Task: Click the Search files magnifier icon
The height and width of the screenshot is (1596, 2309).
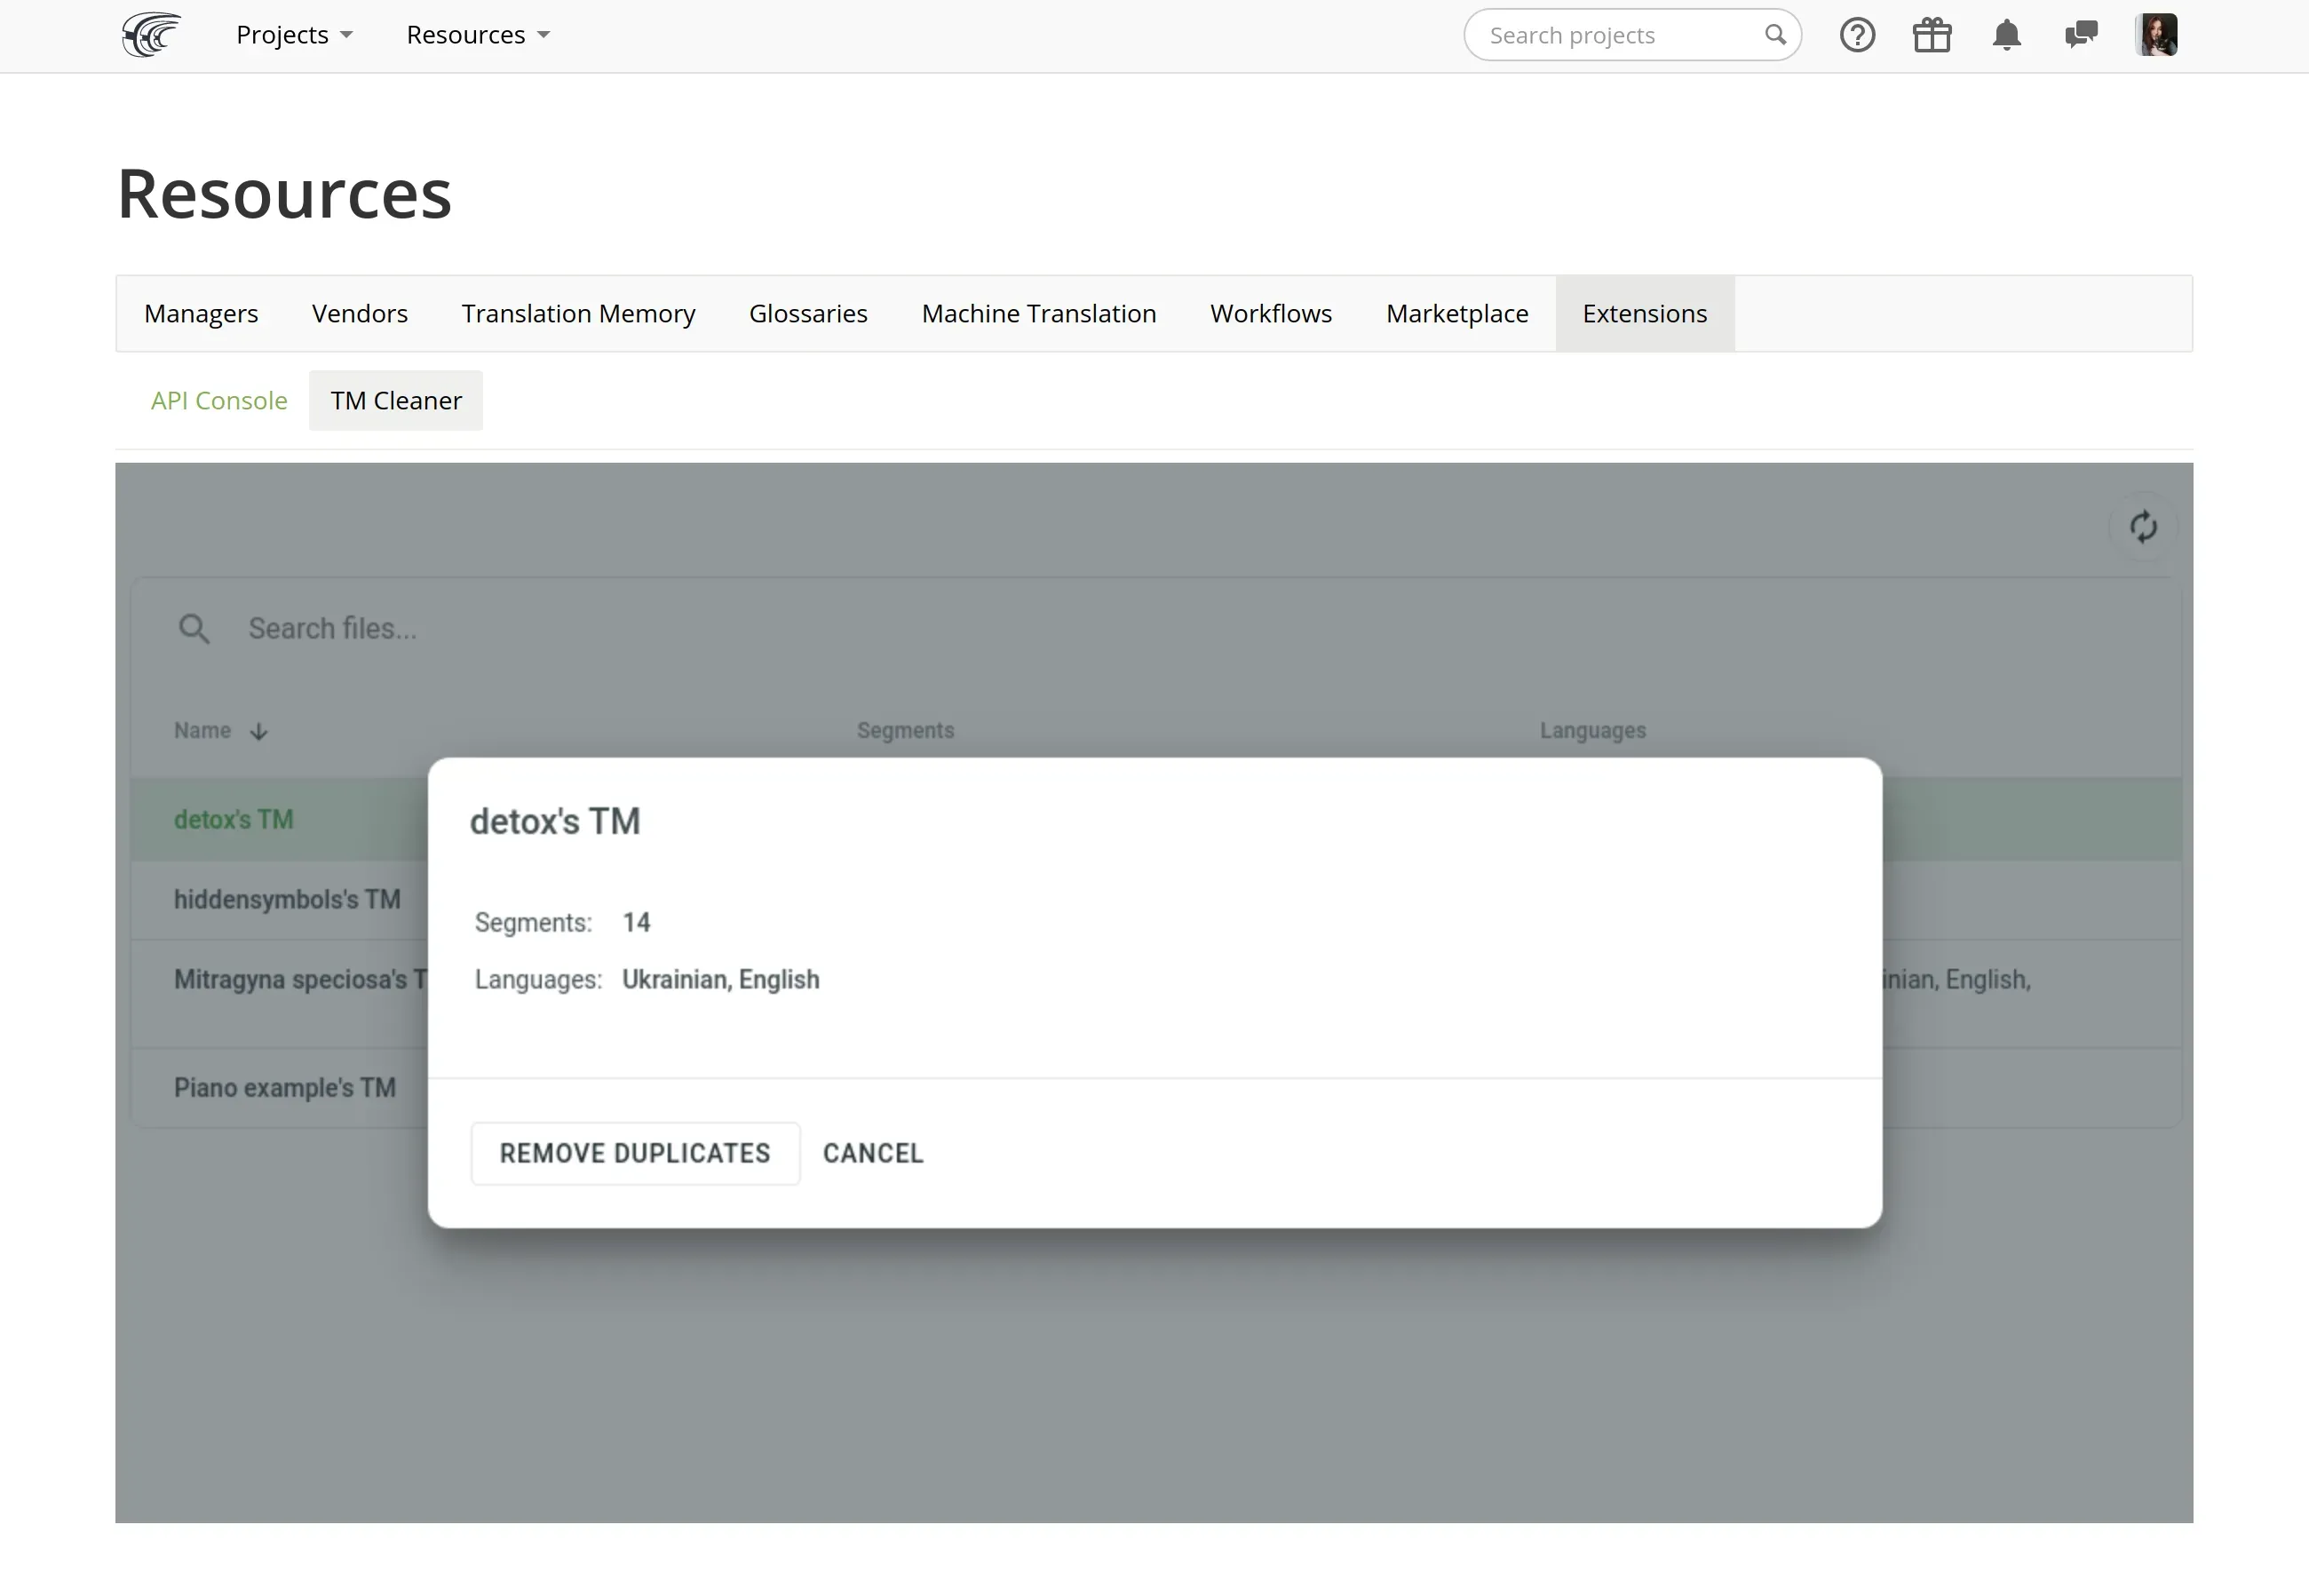Action: point(194,629)
